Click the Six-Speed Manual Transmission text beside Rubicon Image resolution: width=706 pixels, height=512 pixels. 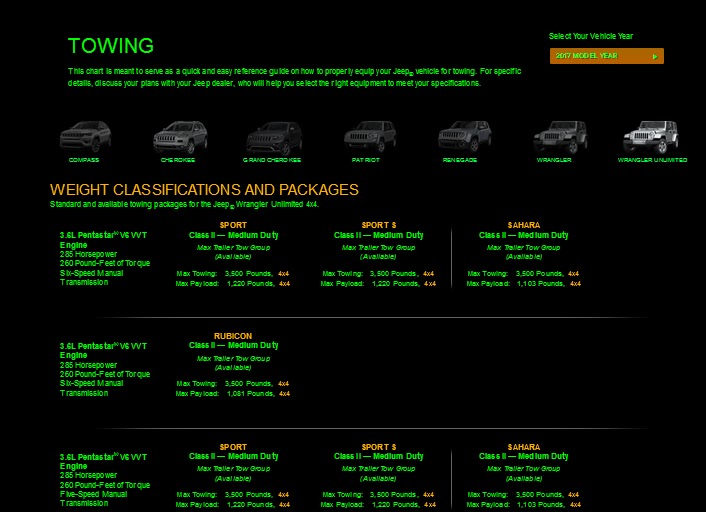(91, 388)
